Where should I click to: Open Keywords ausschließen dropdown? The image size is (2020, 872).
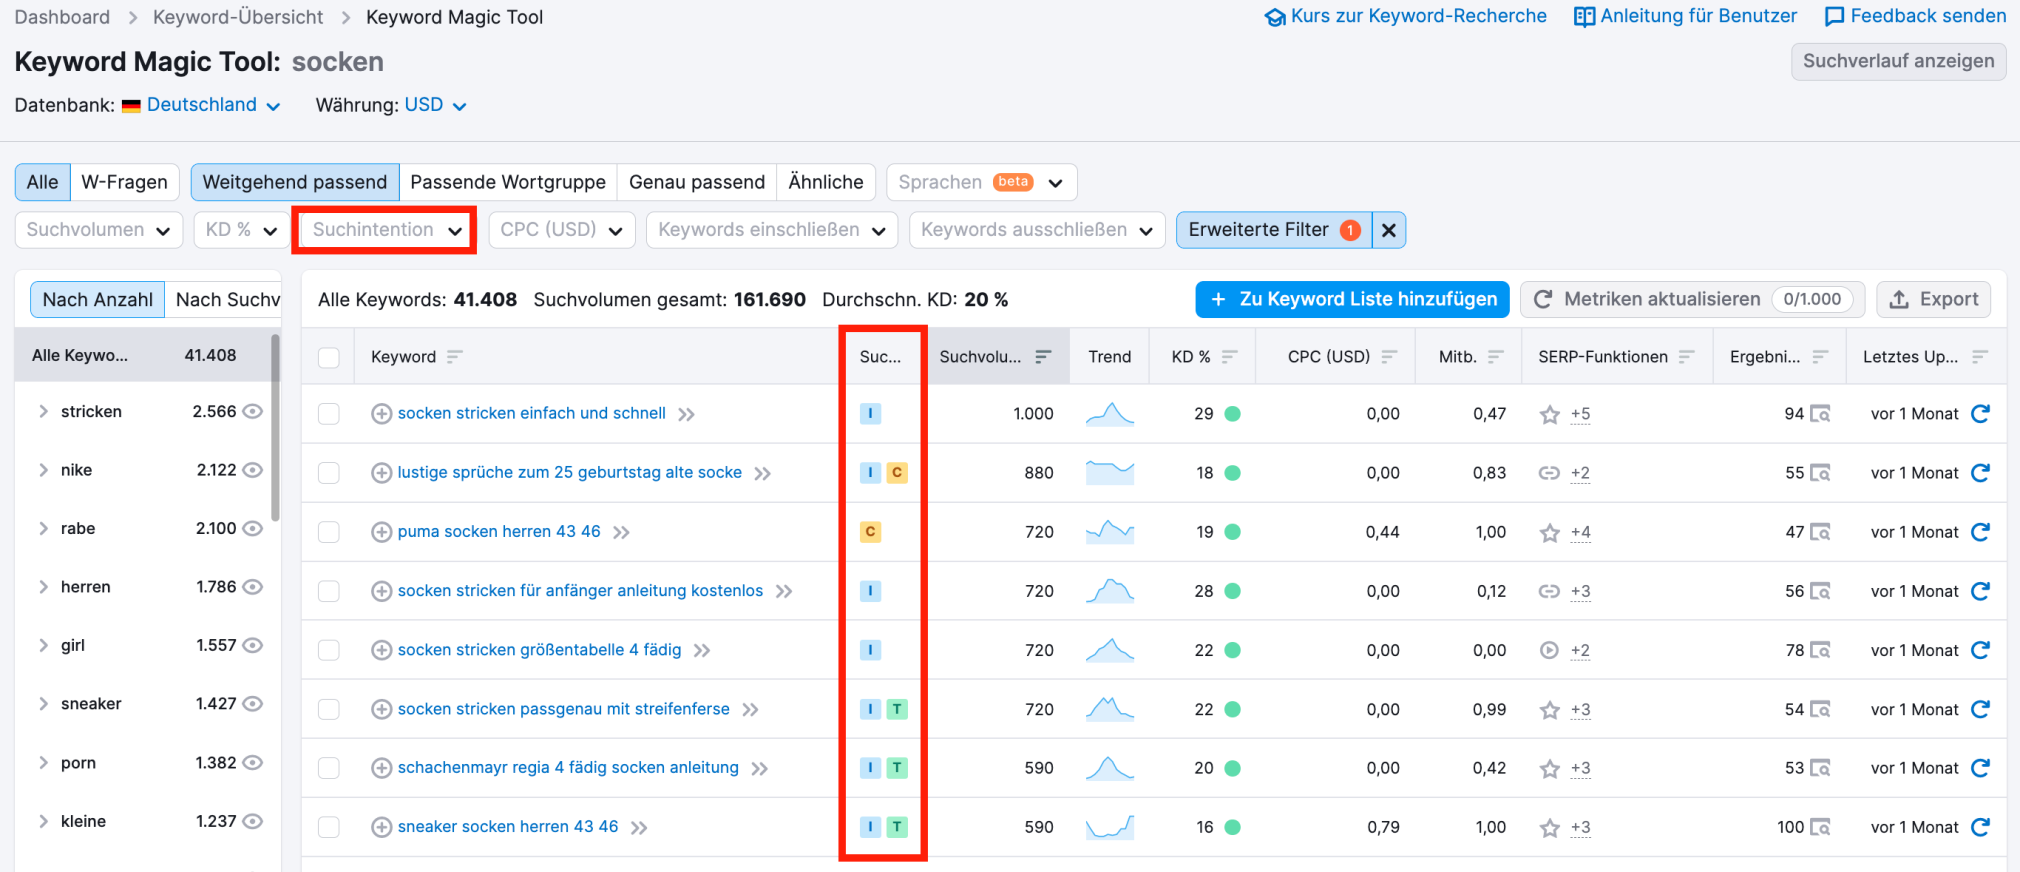click(1037, 230)
